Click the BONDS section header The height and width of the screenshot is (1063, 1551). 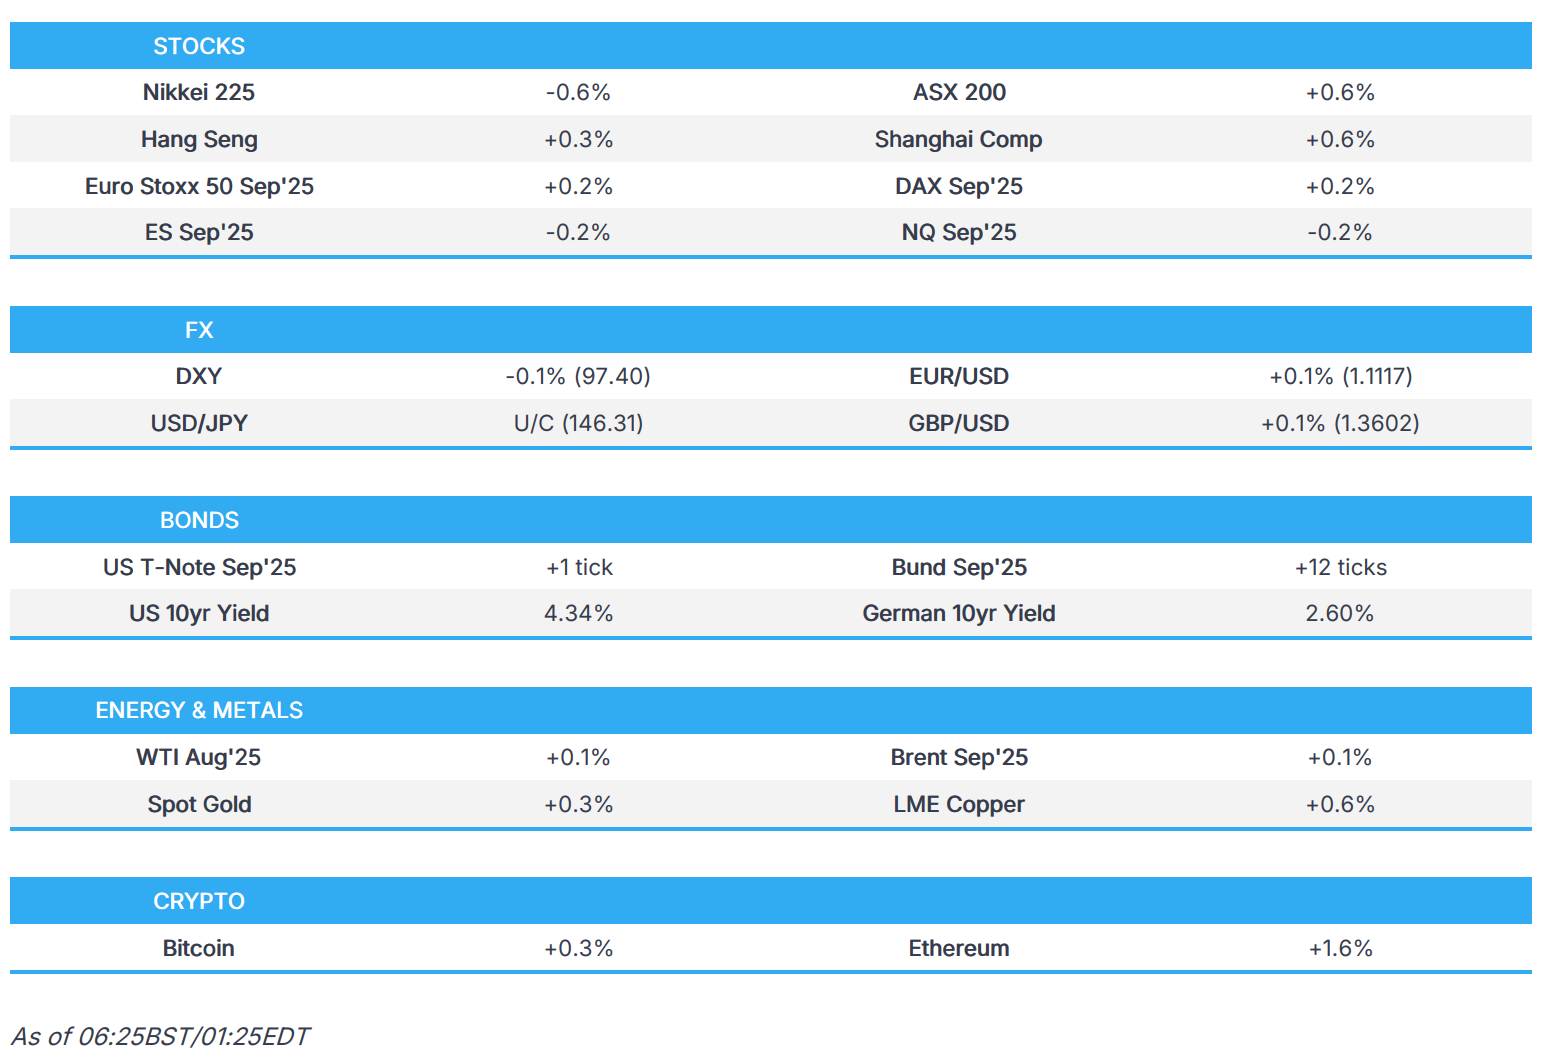click(x=199, y=520)
